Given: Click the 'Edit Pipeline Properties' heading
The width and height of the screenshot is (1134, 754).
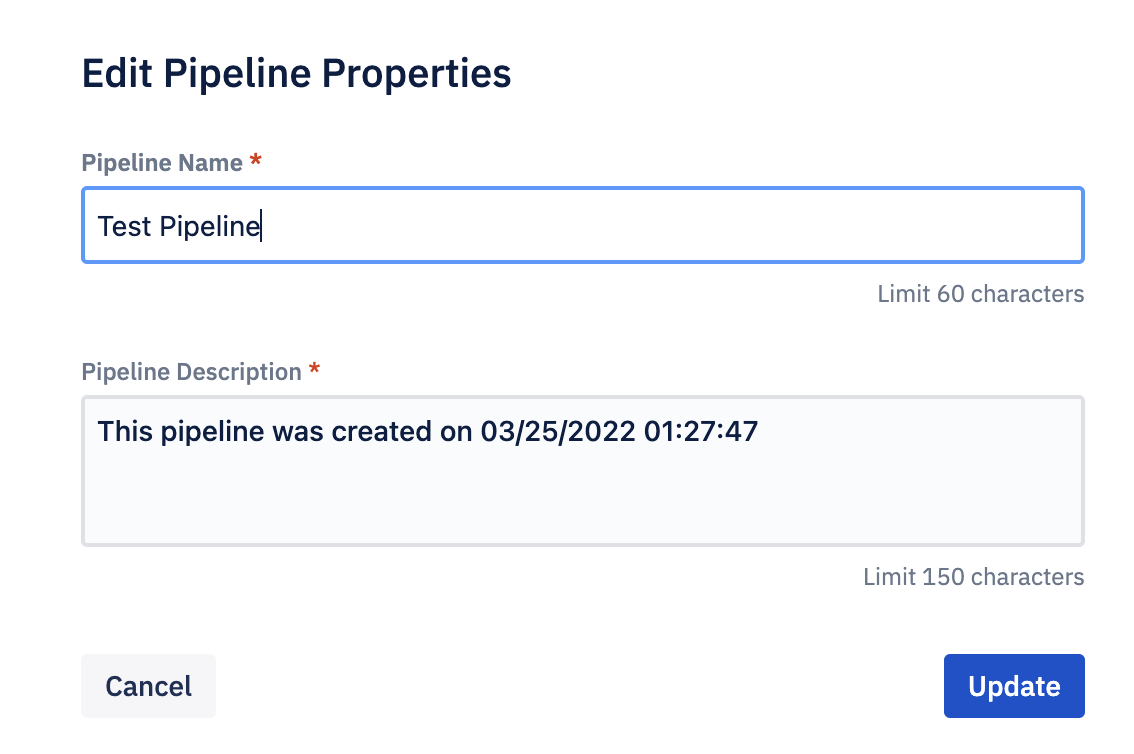Looking at the screenshot, I should coord(297,73).
